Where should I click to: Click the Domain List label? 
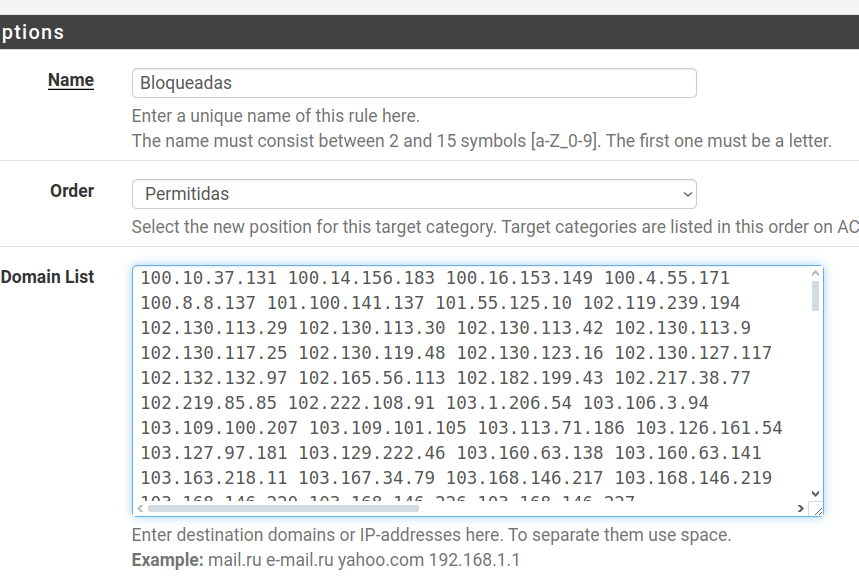[47, 276]
